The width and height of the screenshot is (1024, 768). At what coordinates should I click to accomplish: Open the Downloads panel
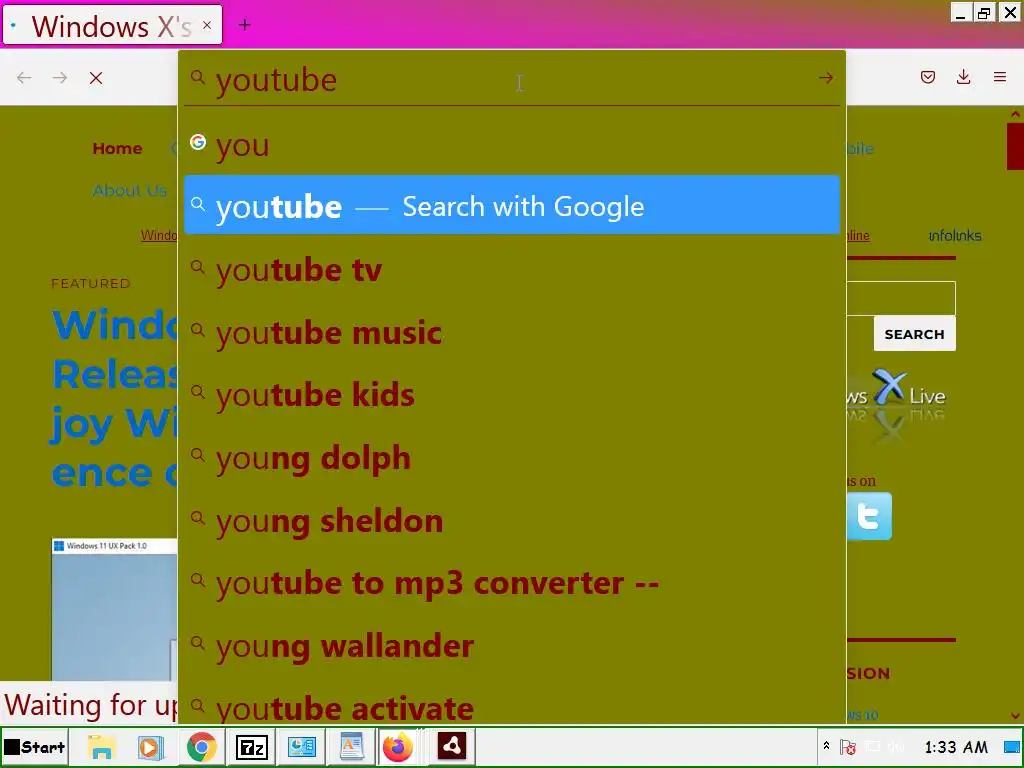coord(963,78)
